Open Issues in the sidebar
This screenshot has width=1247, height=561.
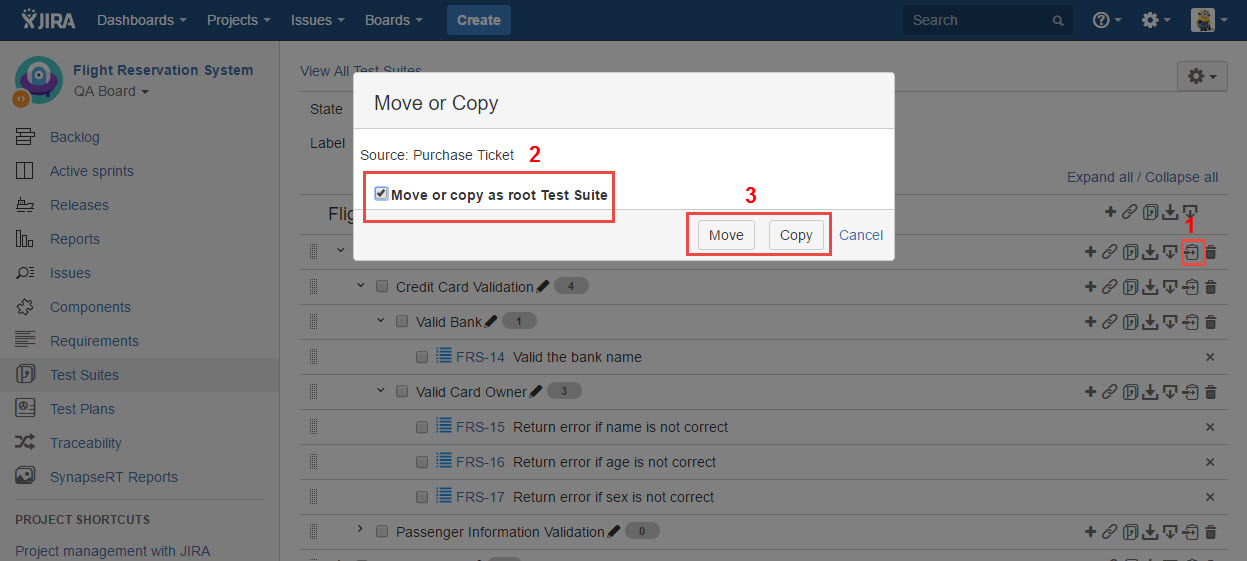click(70, 273)
